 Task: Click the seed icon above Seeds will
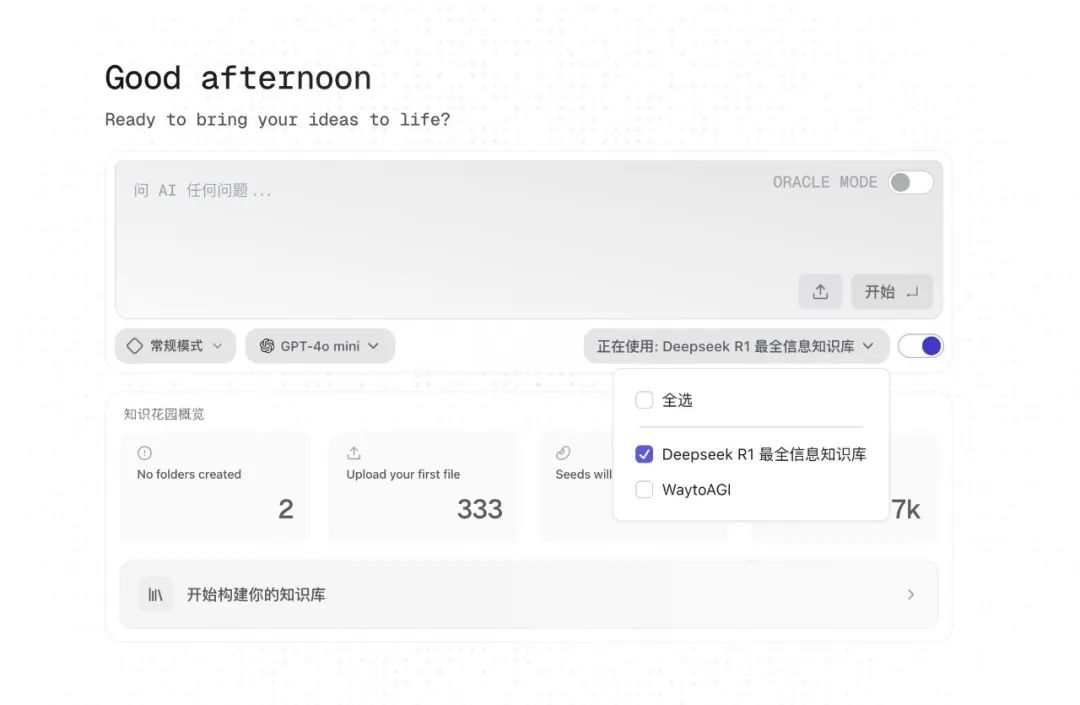[563, 452]
